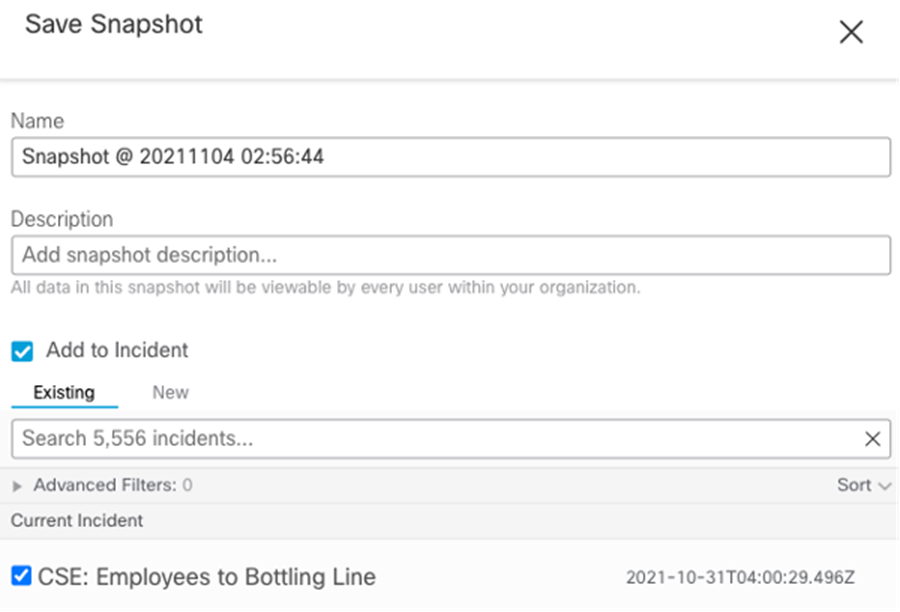This screenshot has width=900, height=612.
Task: Click the Sort chevron arrow
Action: coord(884,486)
